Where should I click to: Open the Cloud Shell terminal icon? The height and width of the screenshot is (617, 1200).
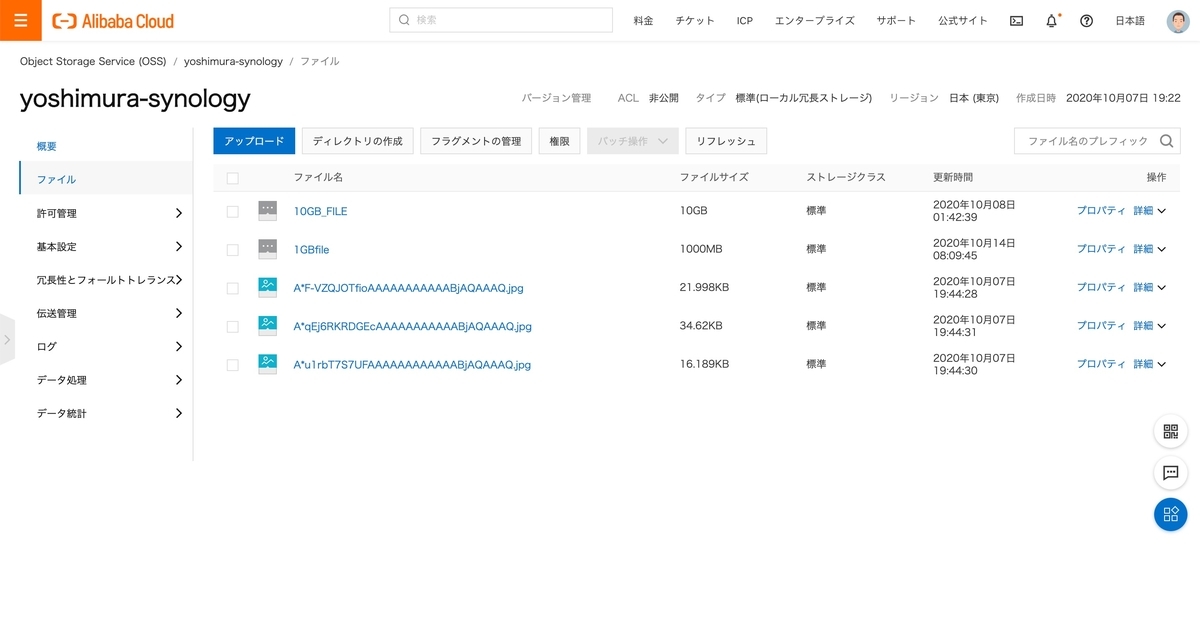[1016, 21]
